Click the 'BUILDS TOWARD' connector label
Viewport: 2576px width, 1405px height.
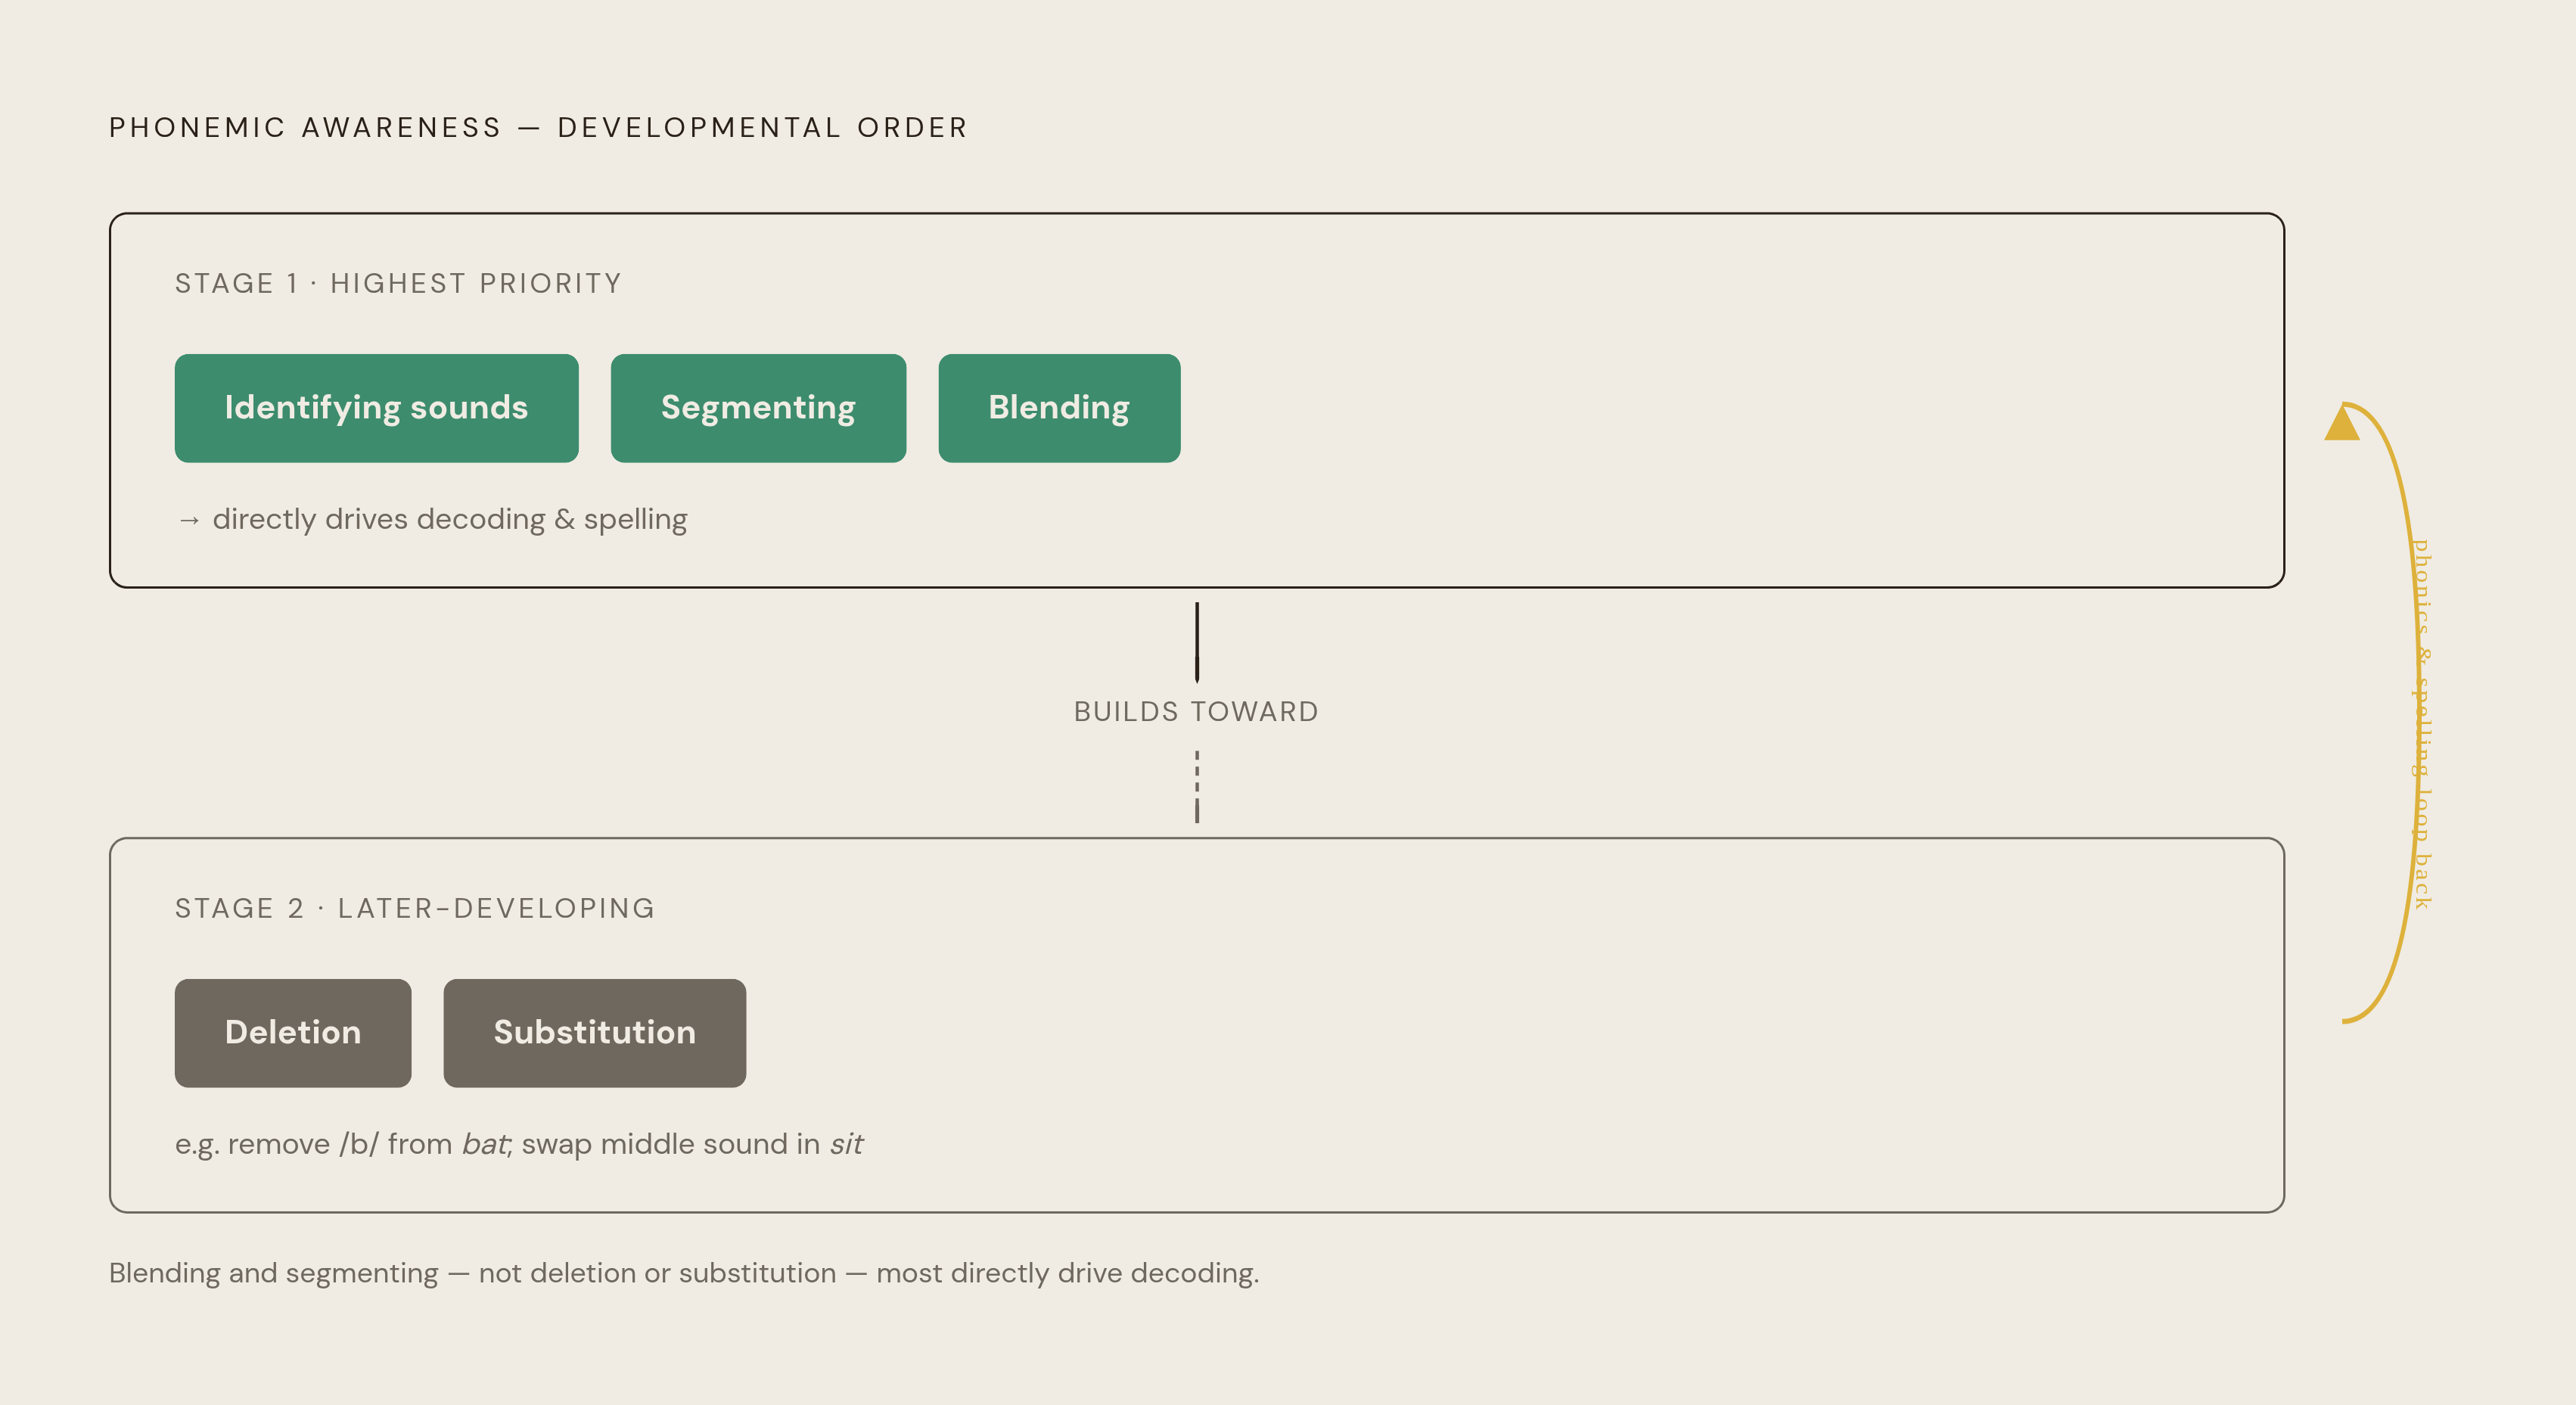point(1196,712)
